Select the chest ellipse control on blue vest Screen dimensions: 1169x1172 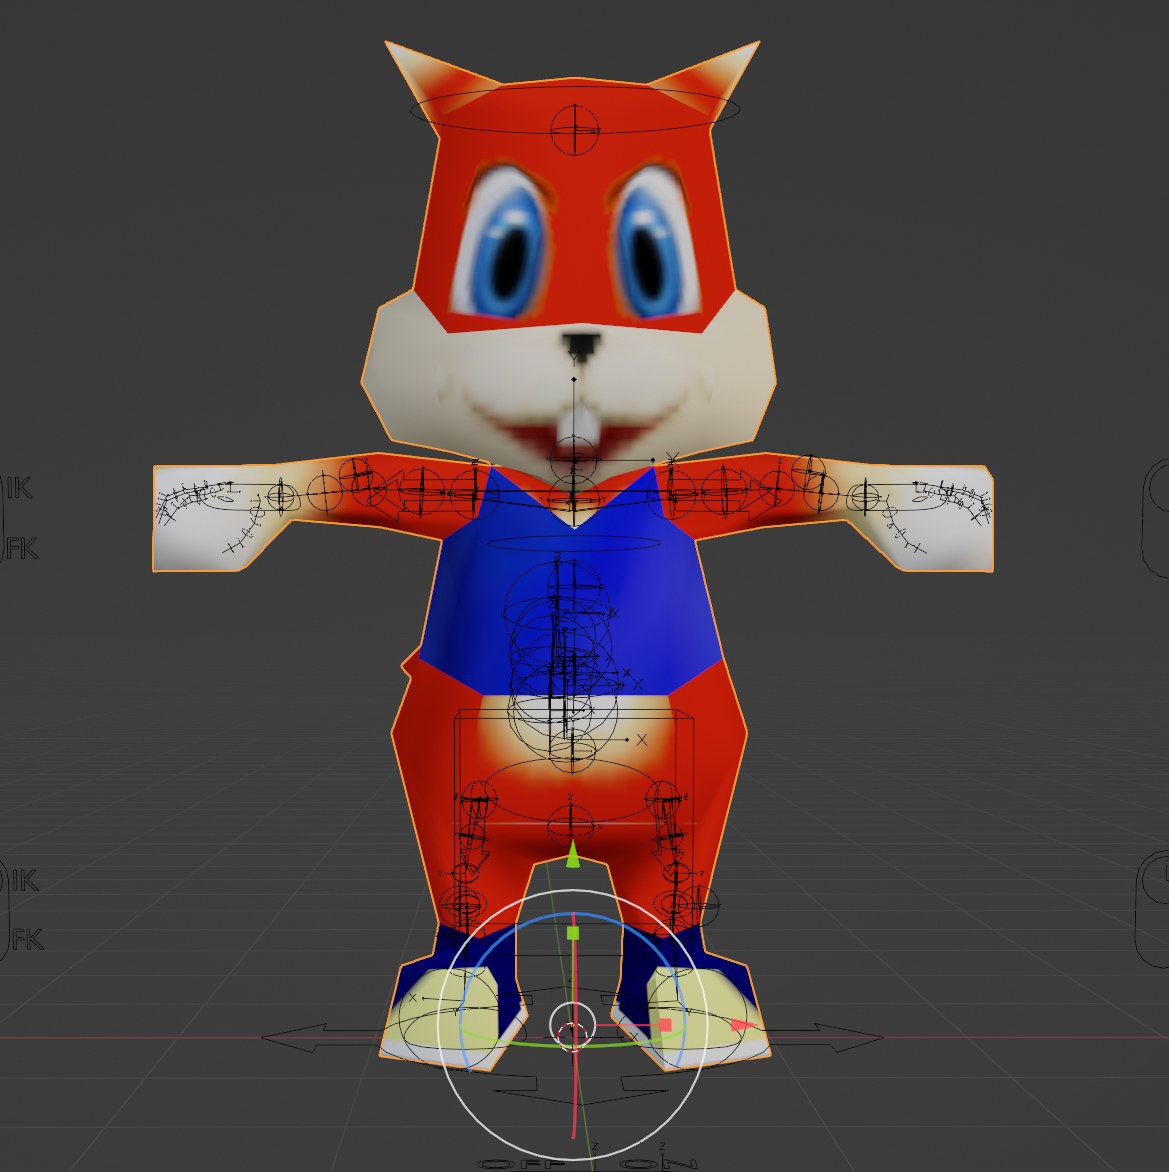574,543
